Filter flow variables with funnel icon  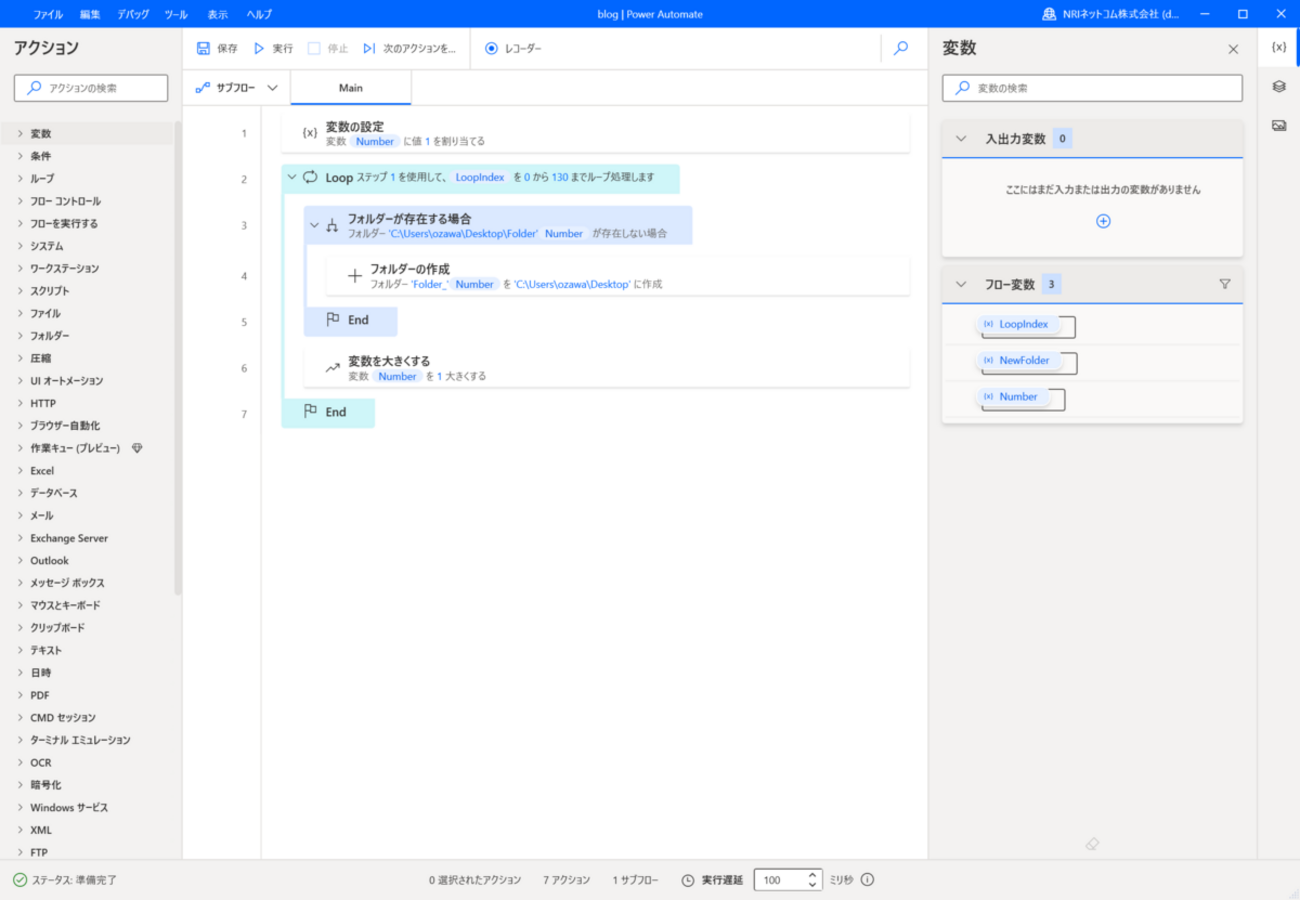(1224, 284)
